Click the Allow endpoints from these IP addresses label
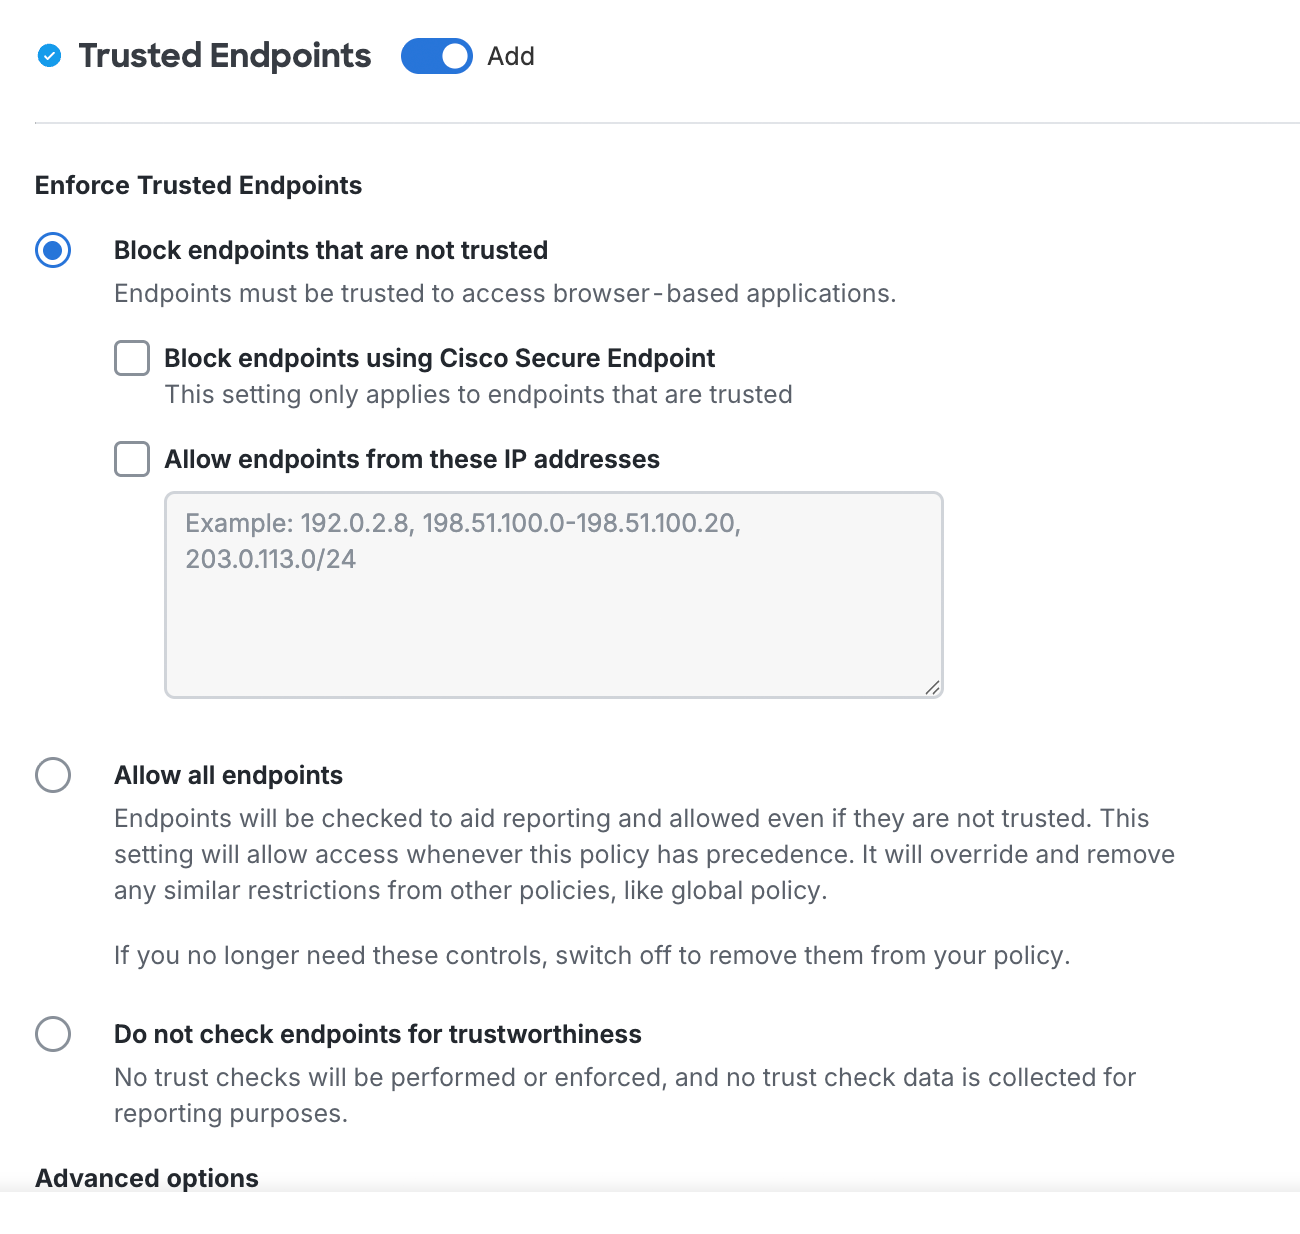The image size is (1300, 1234). 412,459
